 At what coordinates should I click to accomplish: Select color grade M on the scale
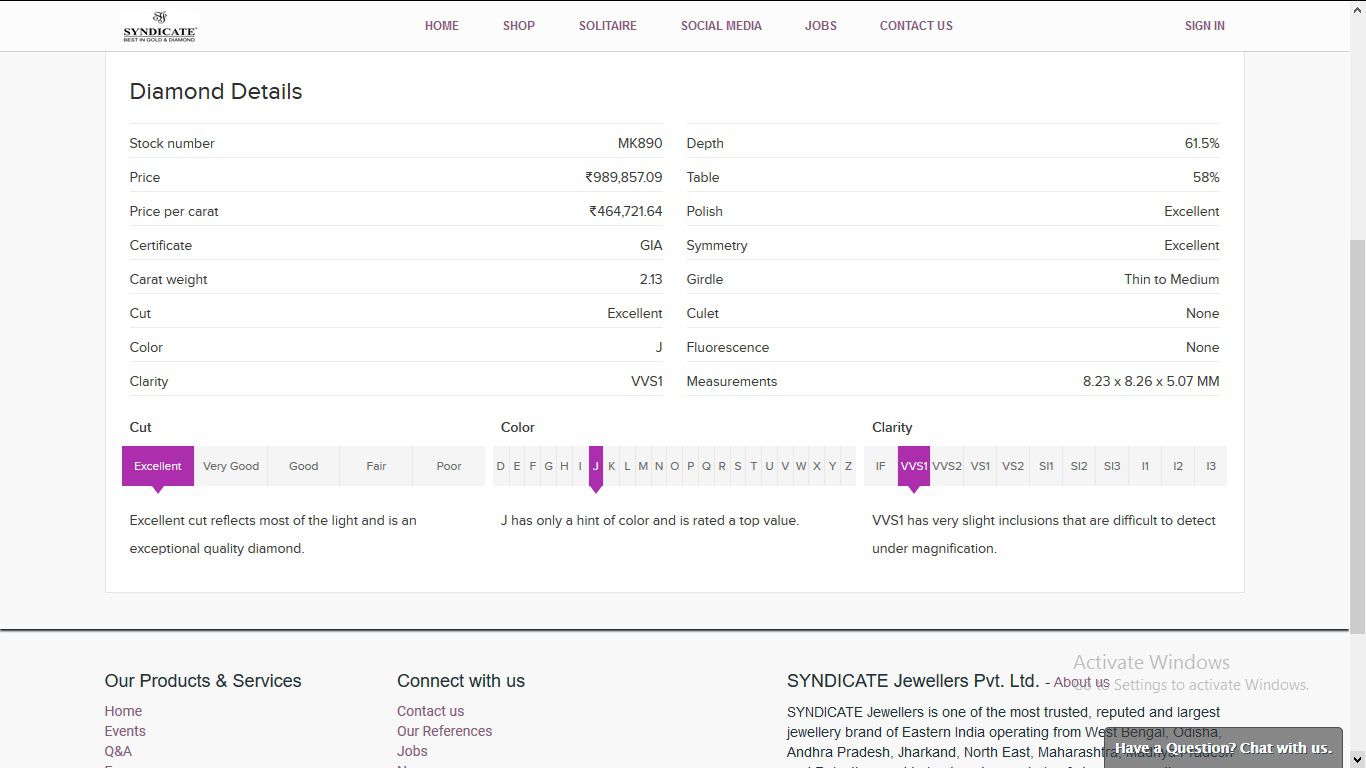pyautogui.click(x=643, y=466)
